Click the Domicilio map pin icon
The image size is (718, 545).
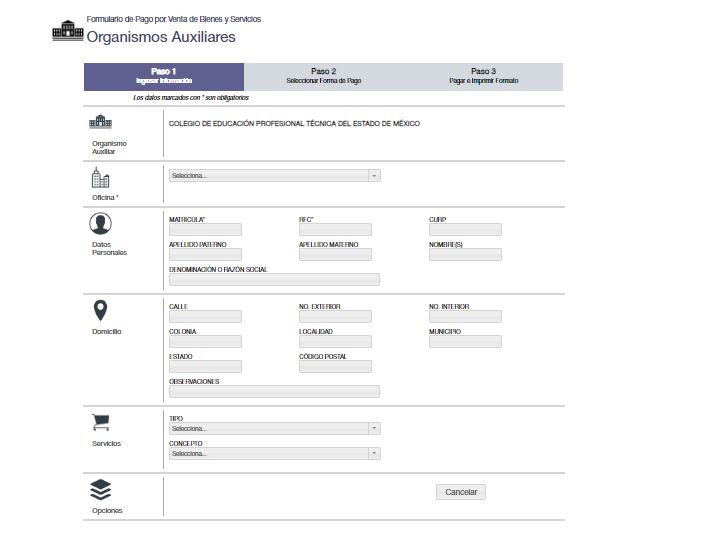(x=100, y=311)
